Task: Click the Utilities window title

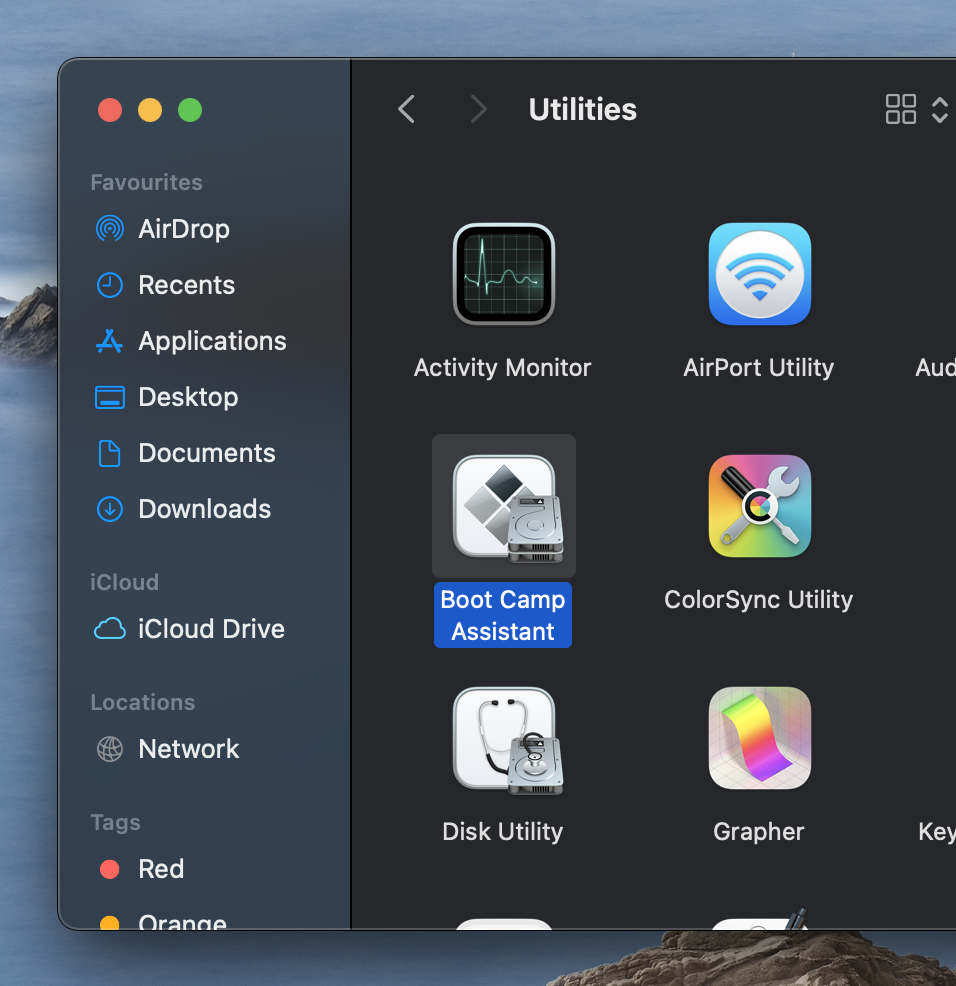Action: point(582,109)
